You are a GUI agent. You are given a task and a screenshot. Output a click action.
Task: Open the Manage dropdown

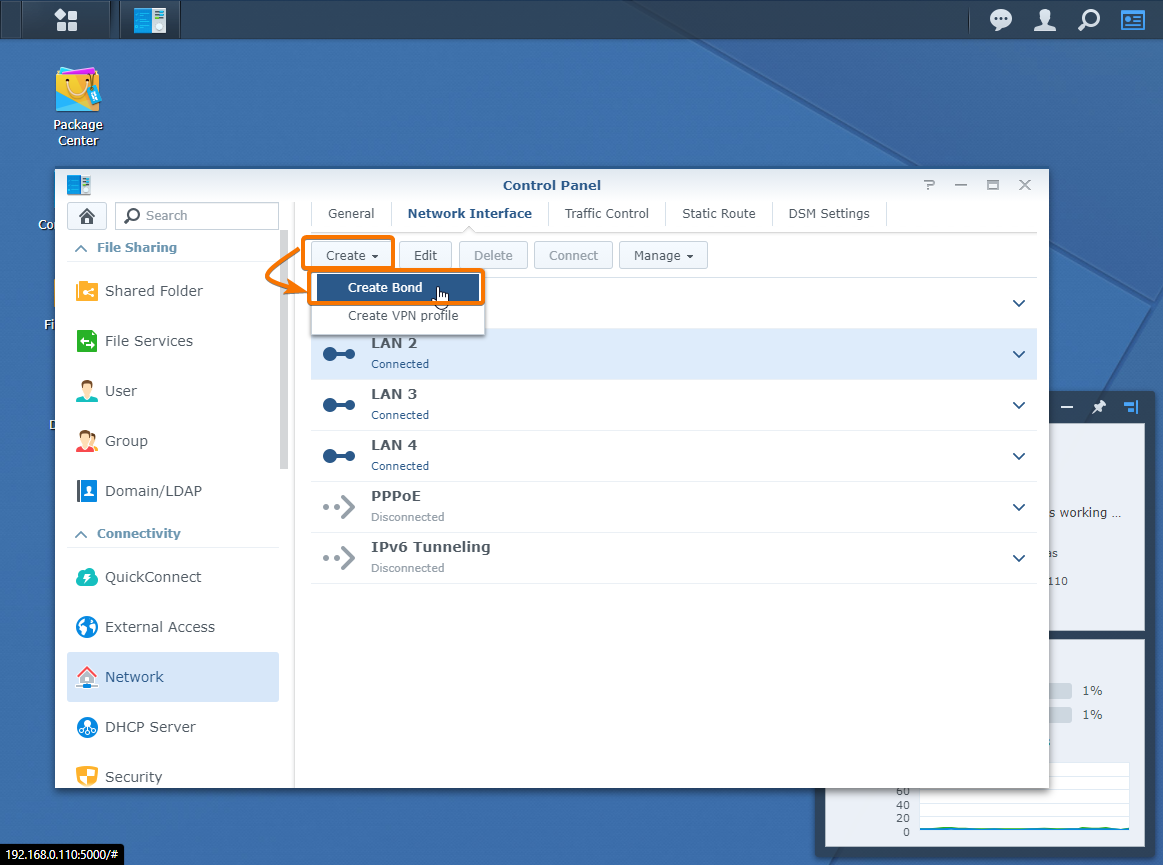[663, 256]
